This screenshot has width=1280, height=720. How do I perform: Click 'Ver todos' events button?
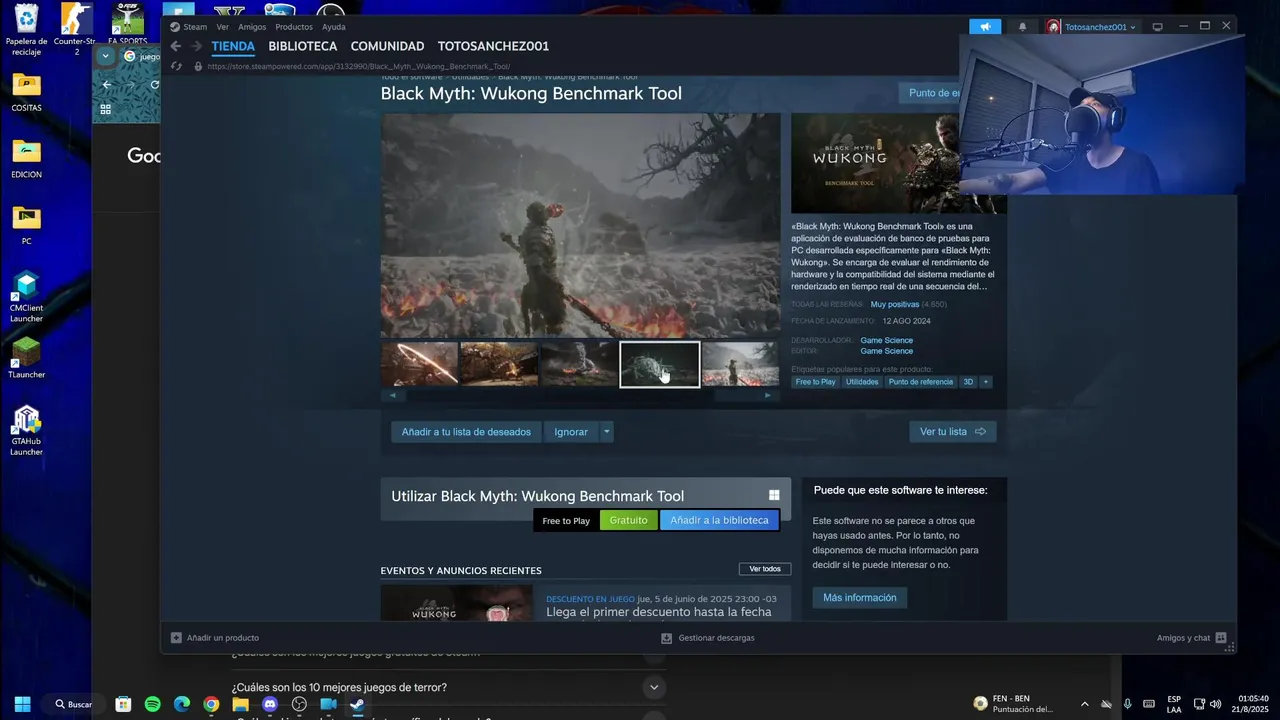[x=765, y=569]
